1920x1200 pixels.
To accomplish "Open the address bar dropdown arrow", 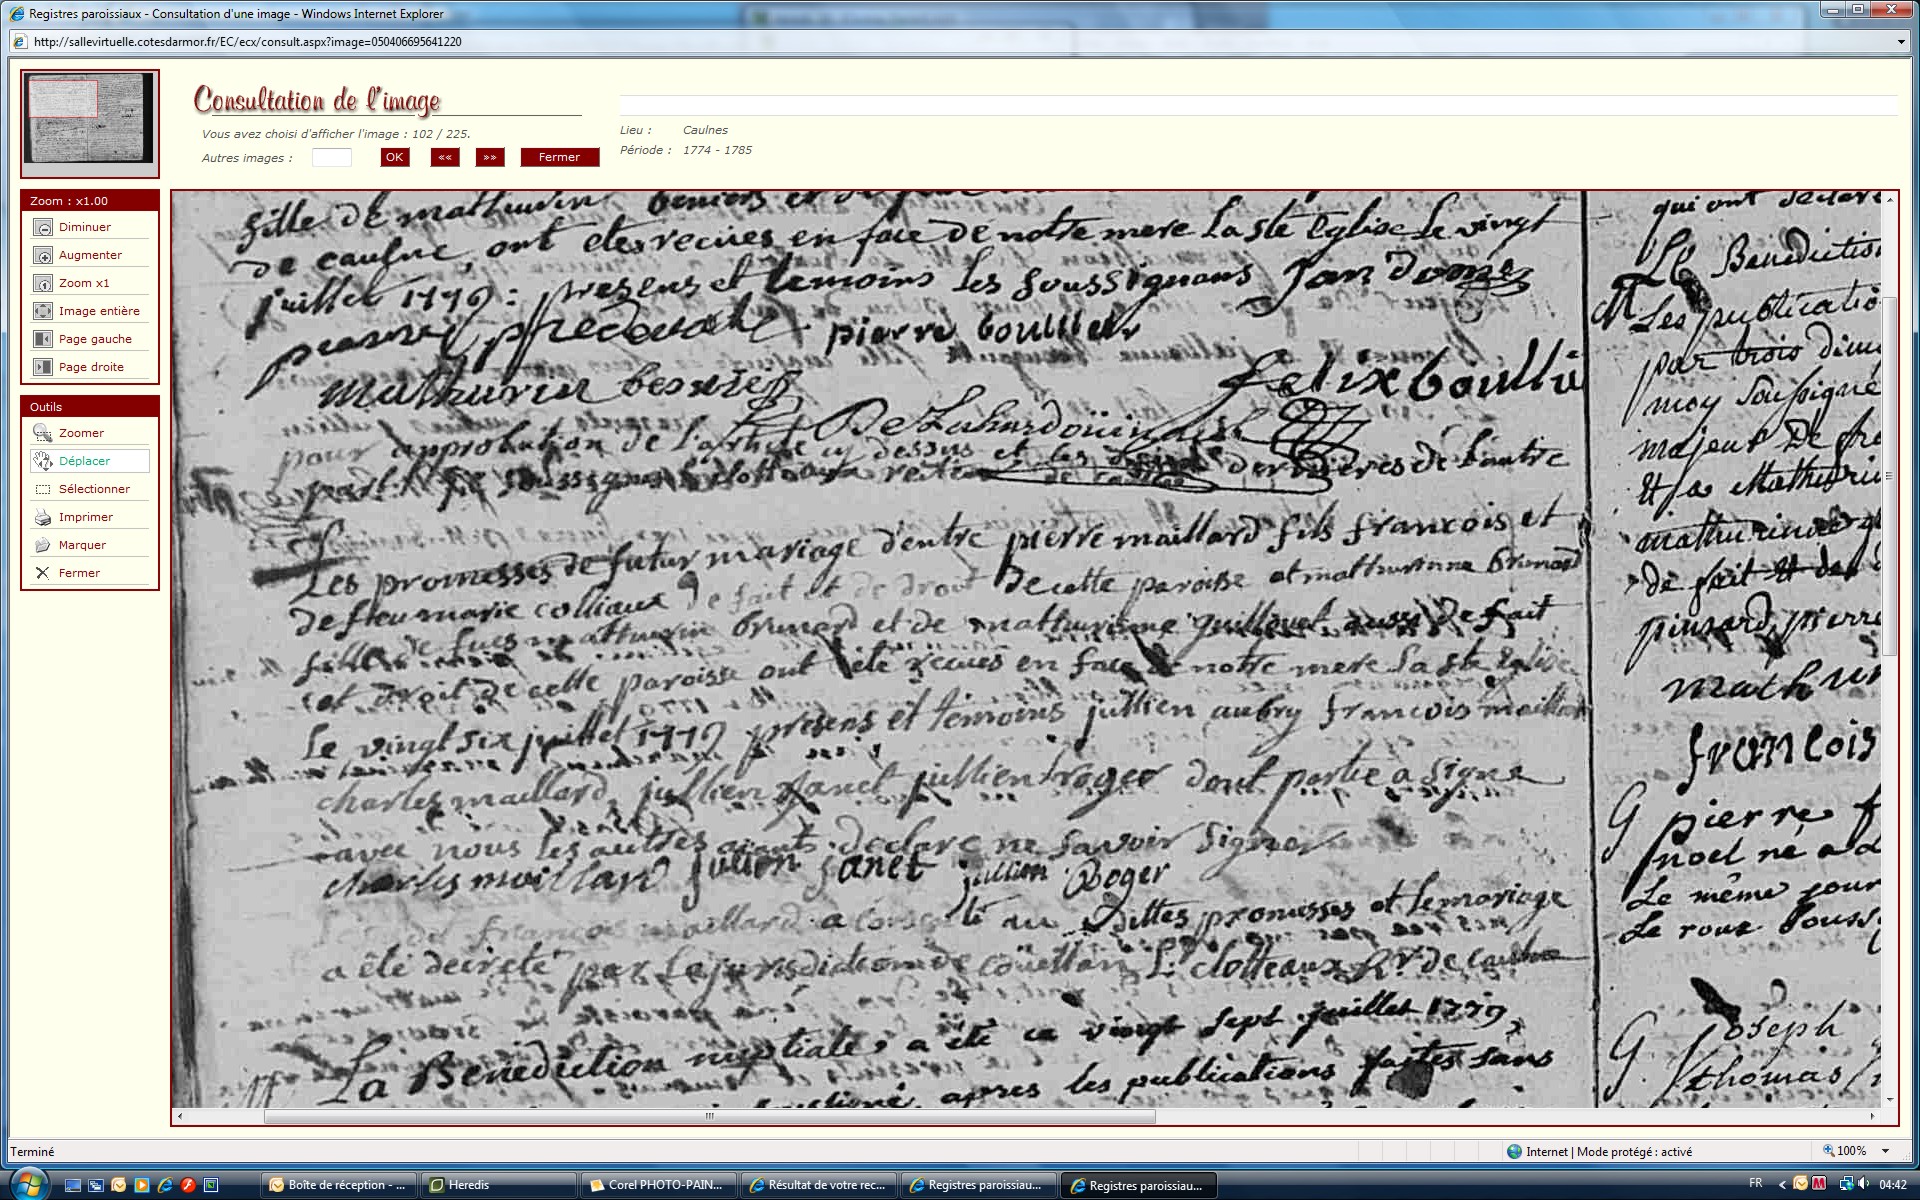I will point(1901,42).
